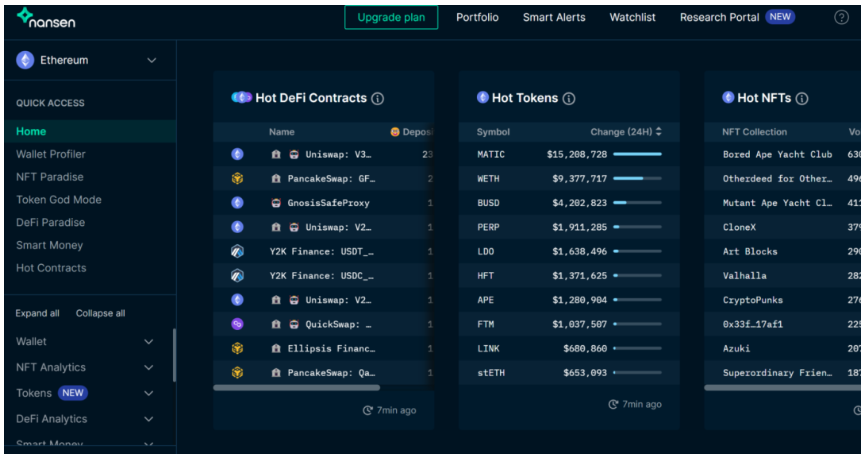Click the emoji icon in Deposits column header
This screenshot has width=867, height=458.
point(395,132)
